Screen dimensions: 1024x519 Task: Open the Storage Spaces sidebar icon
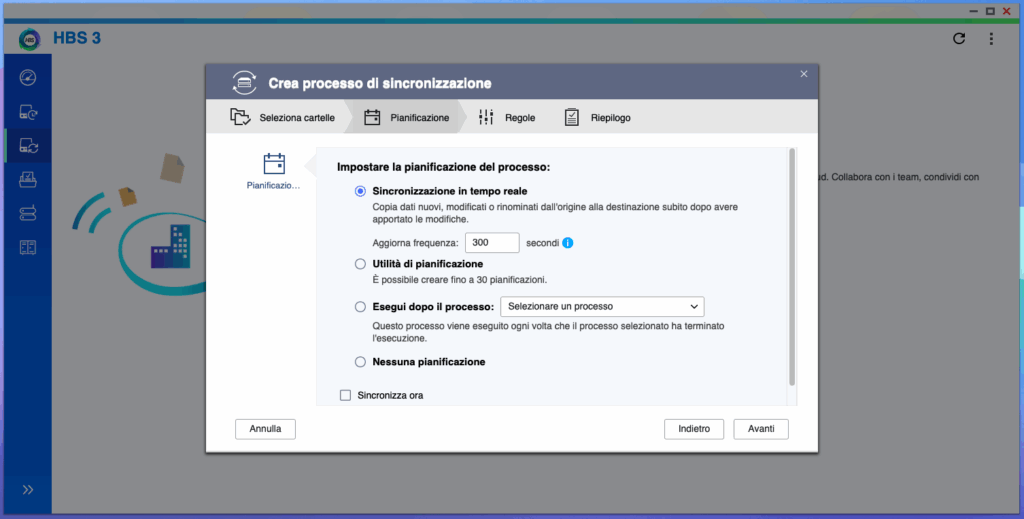click(x=28, y=180)
